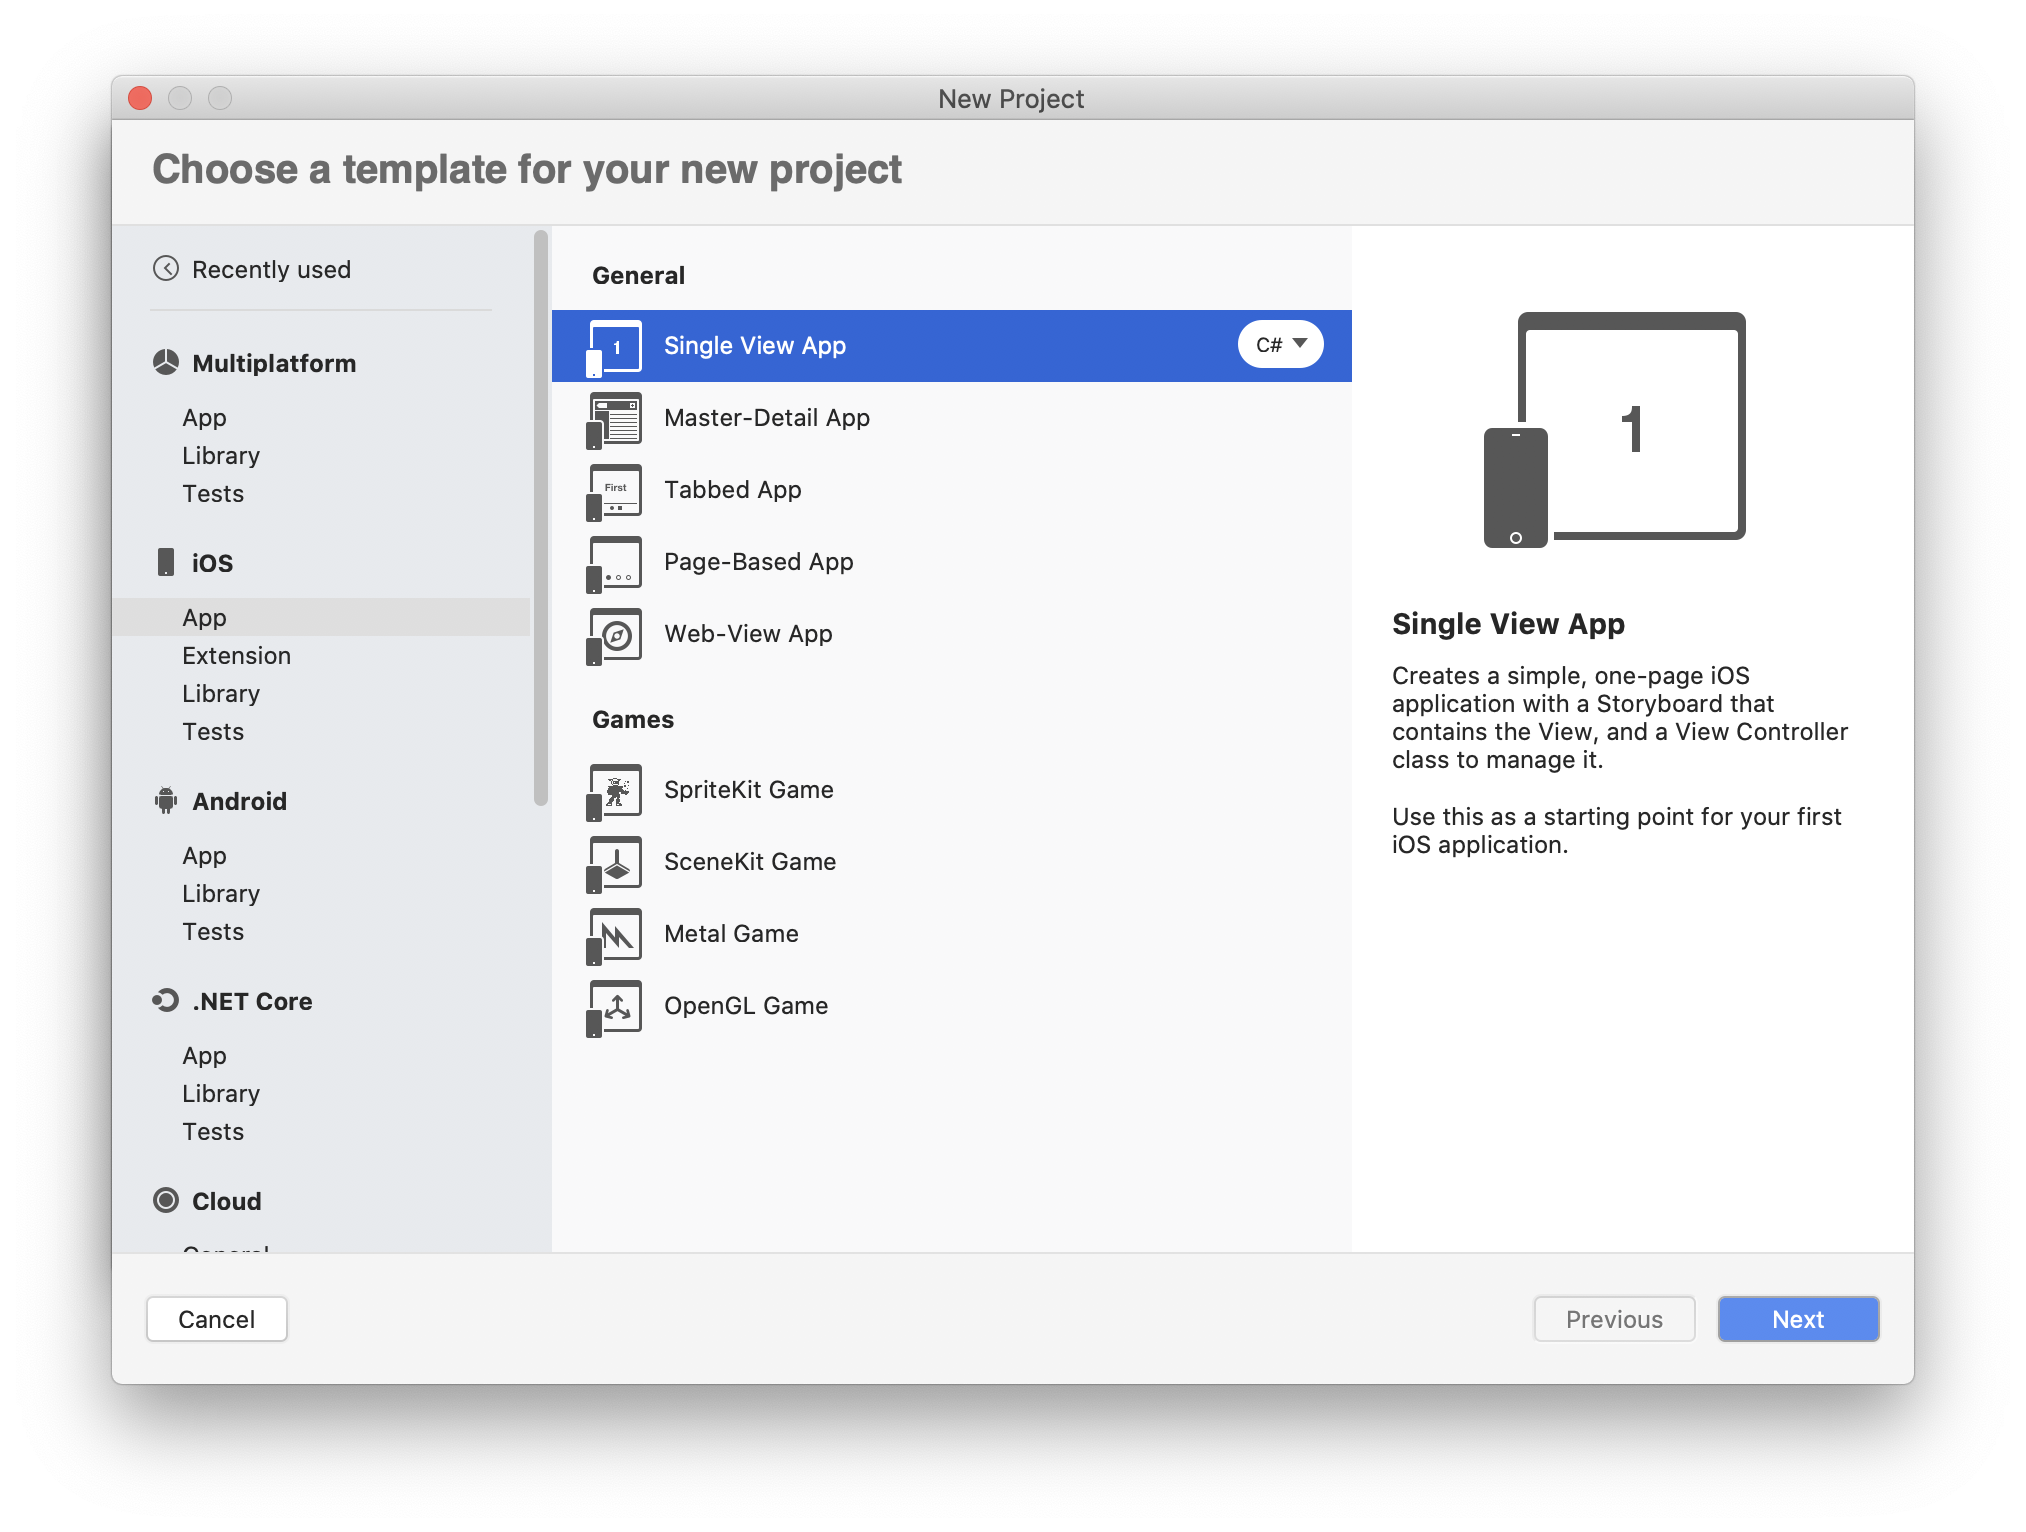Select the OpenGL Game icon
The image size is (2026, 1532).
[x=615, y=1004]
